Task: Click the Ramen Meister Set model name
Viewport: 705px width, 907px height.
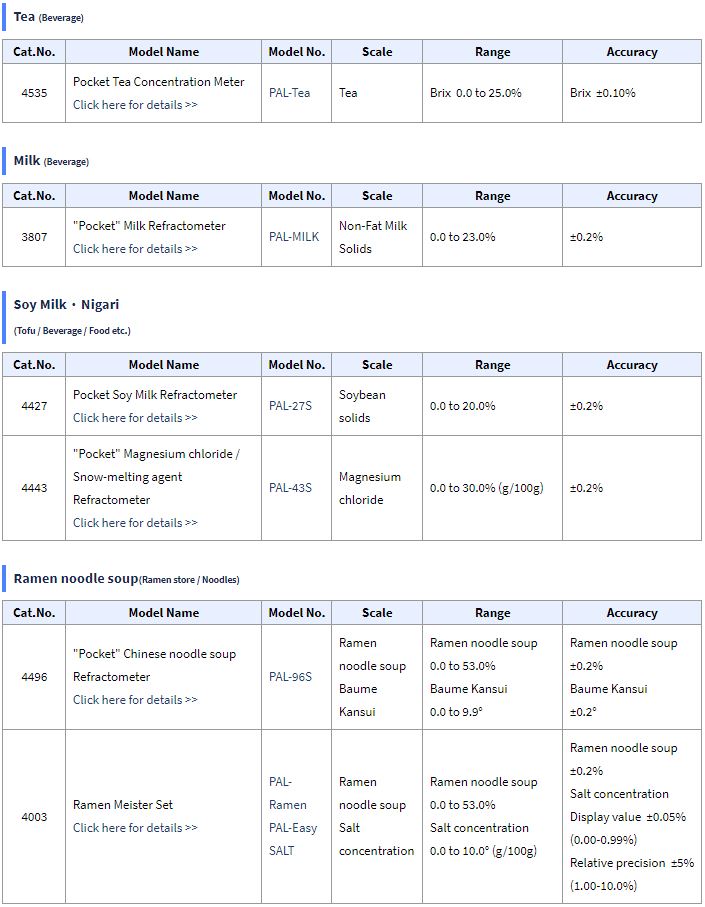Action: point(123,805)
